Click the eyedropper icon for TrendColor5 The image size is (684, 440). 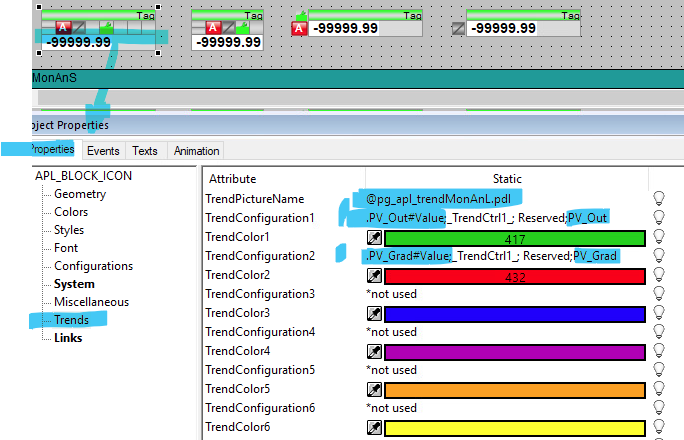(x=374, y=389)
